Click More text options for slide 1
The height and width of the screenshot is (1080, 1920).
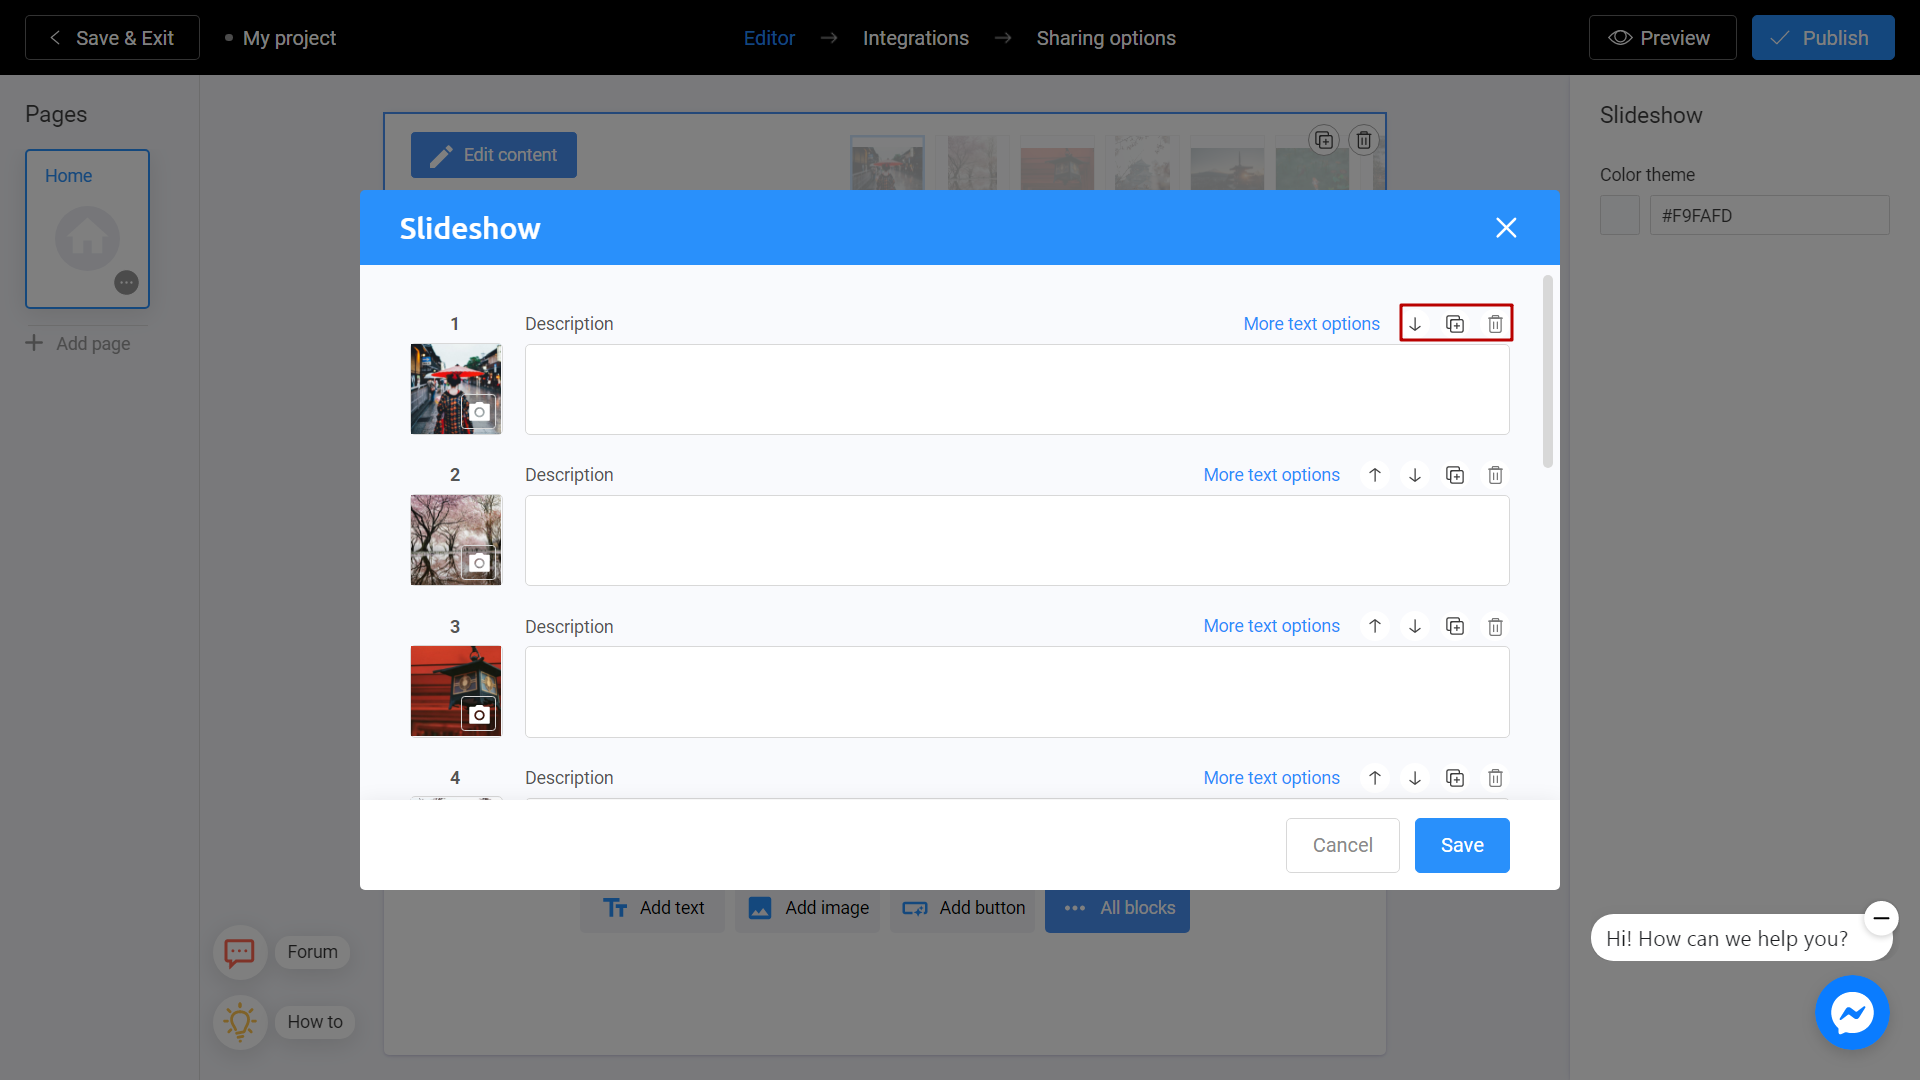1311,323
